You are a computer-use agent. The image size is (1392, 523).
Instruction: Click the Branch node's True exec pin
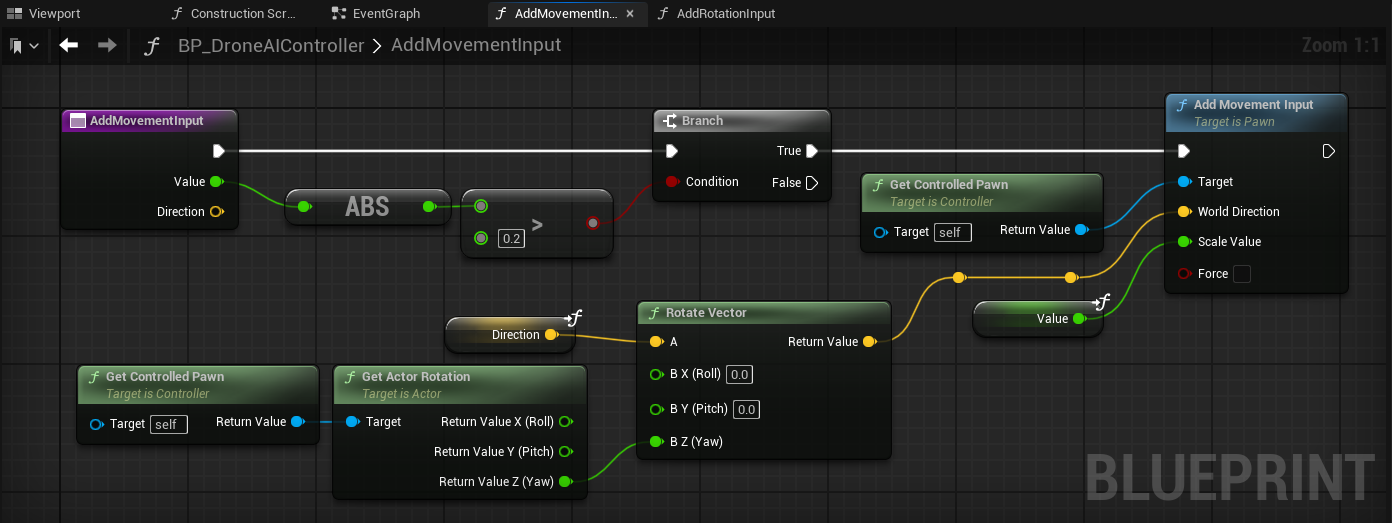click(812, 151)
